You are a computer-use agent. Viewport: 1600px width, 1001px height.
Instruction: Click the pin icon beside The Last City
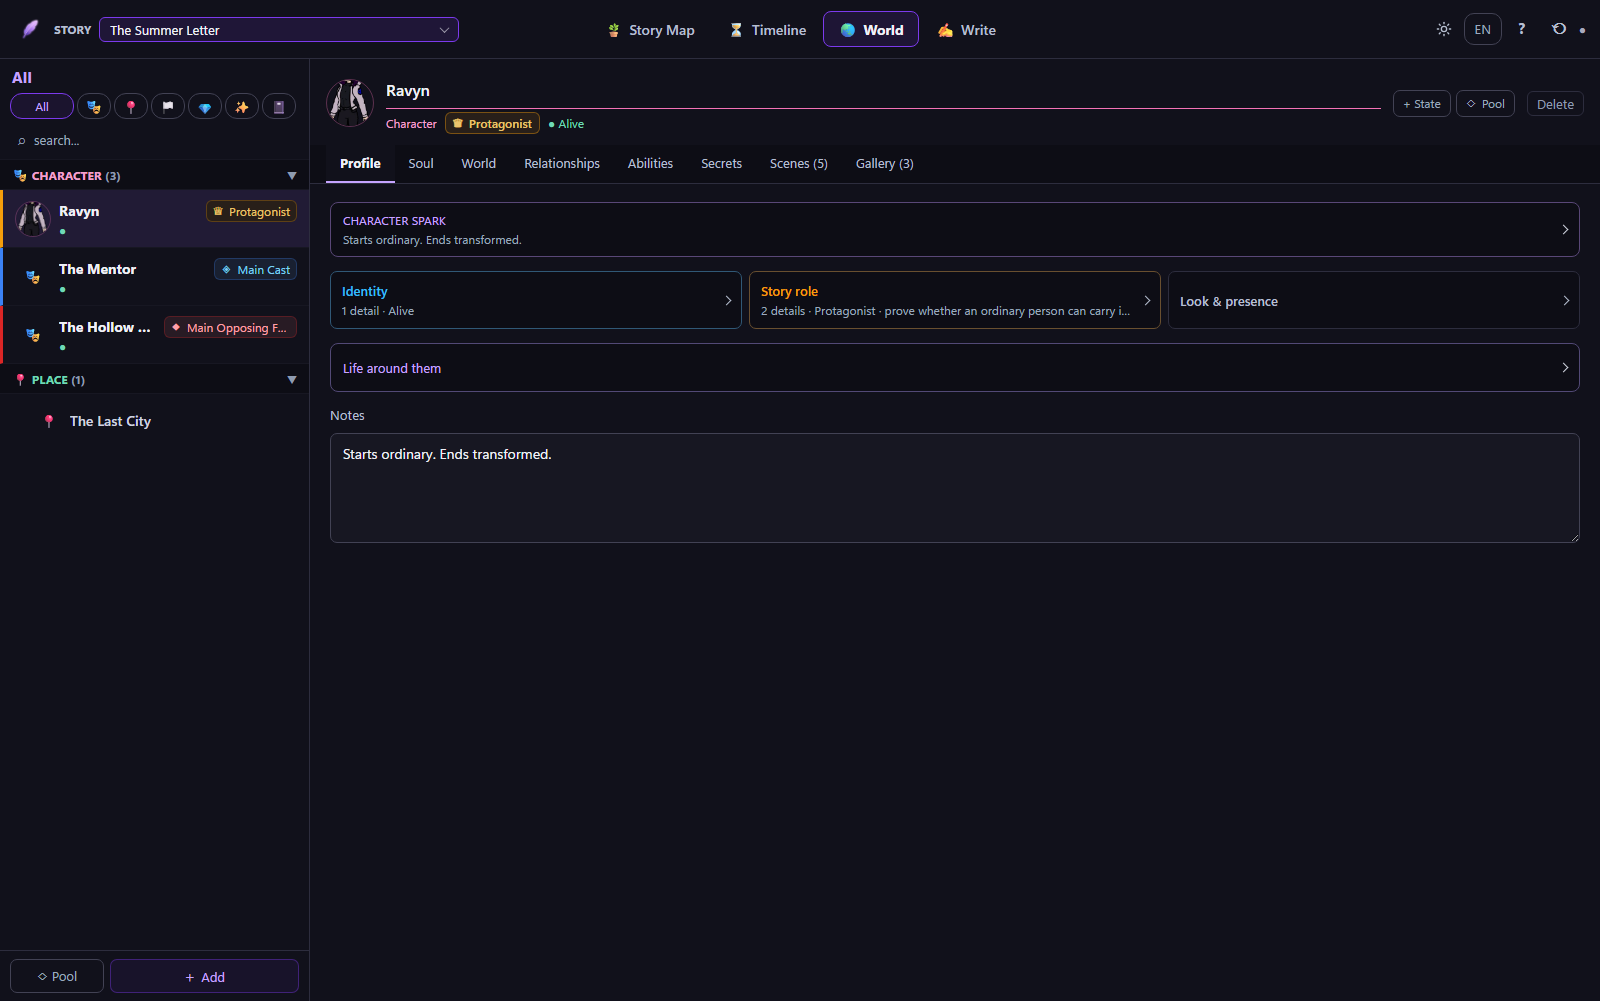click(49, 422)
